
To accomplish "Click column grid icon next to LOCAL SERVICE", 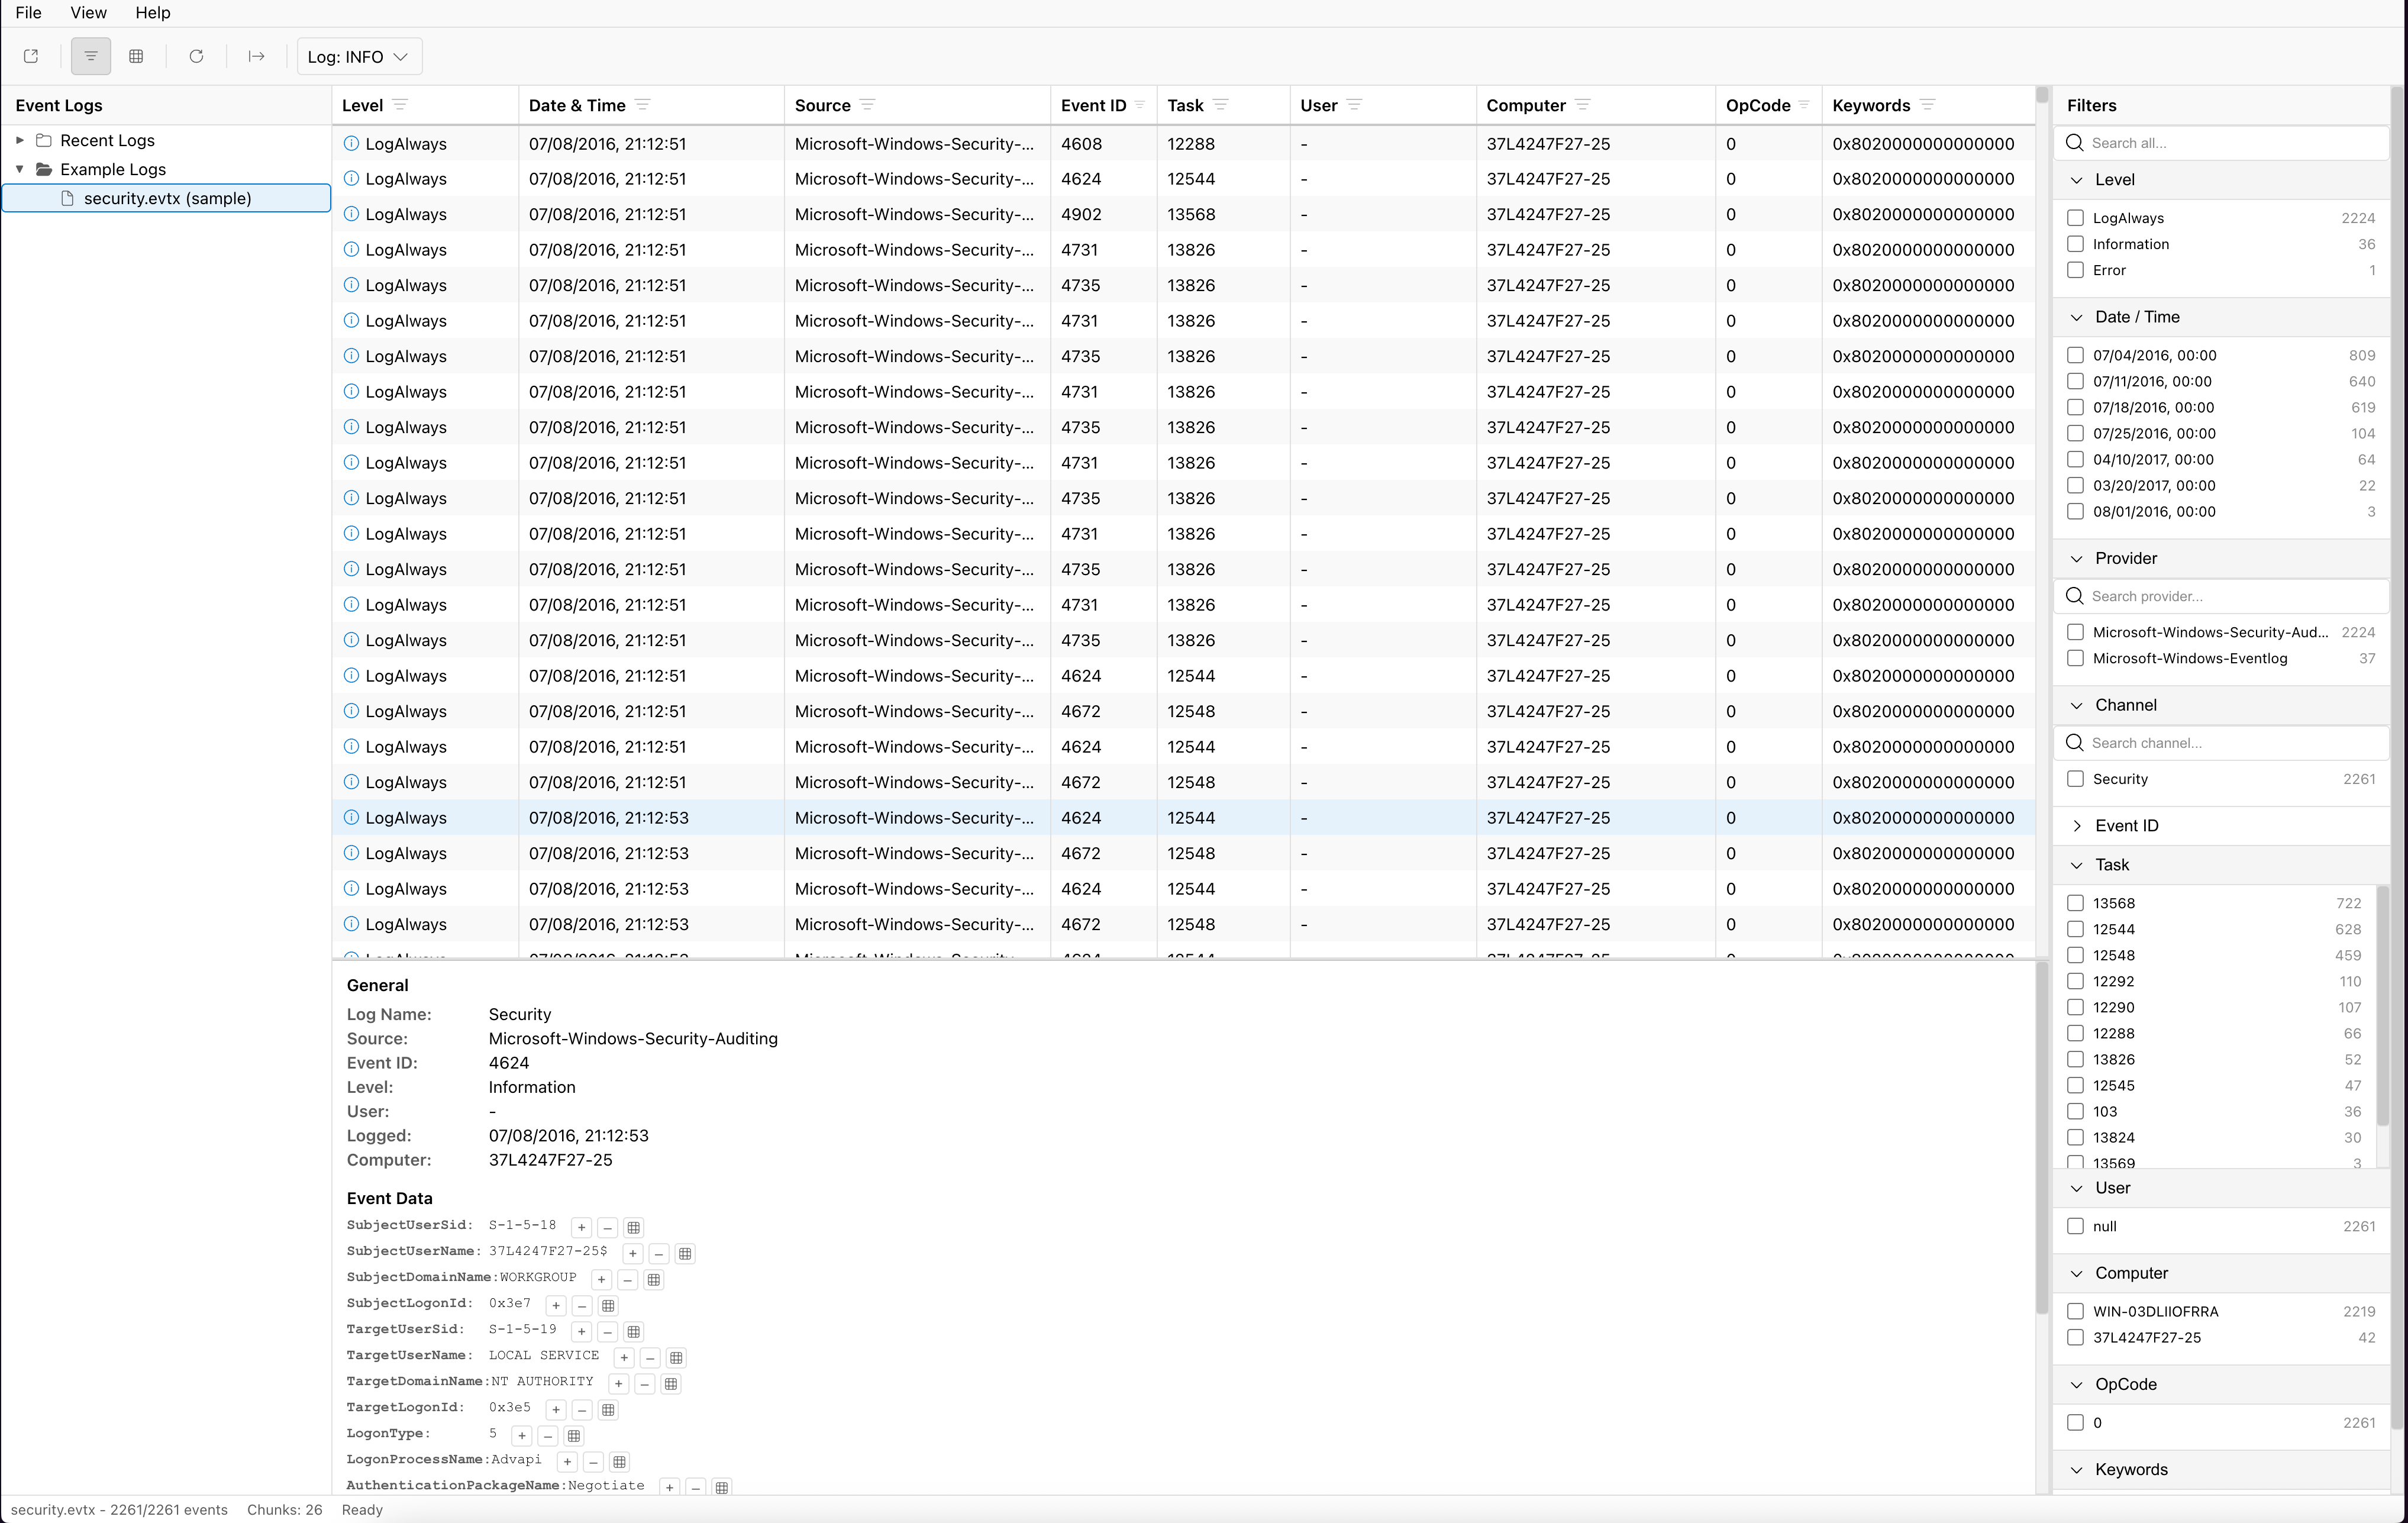I will click(676, 1357).
